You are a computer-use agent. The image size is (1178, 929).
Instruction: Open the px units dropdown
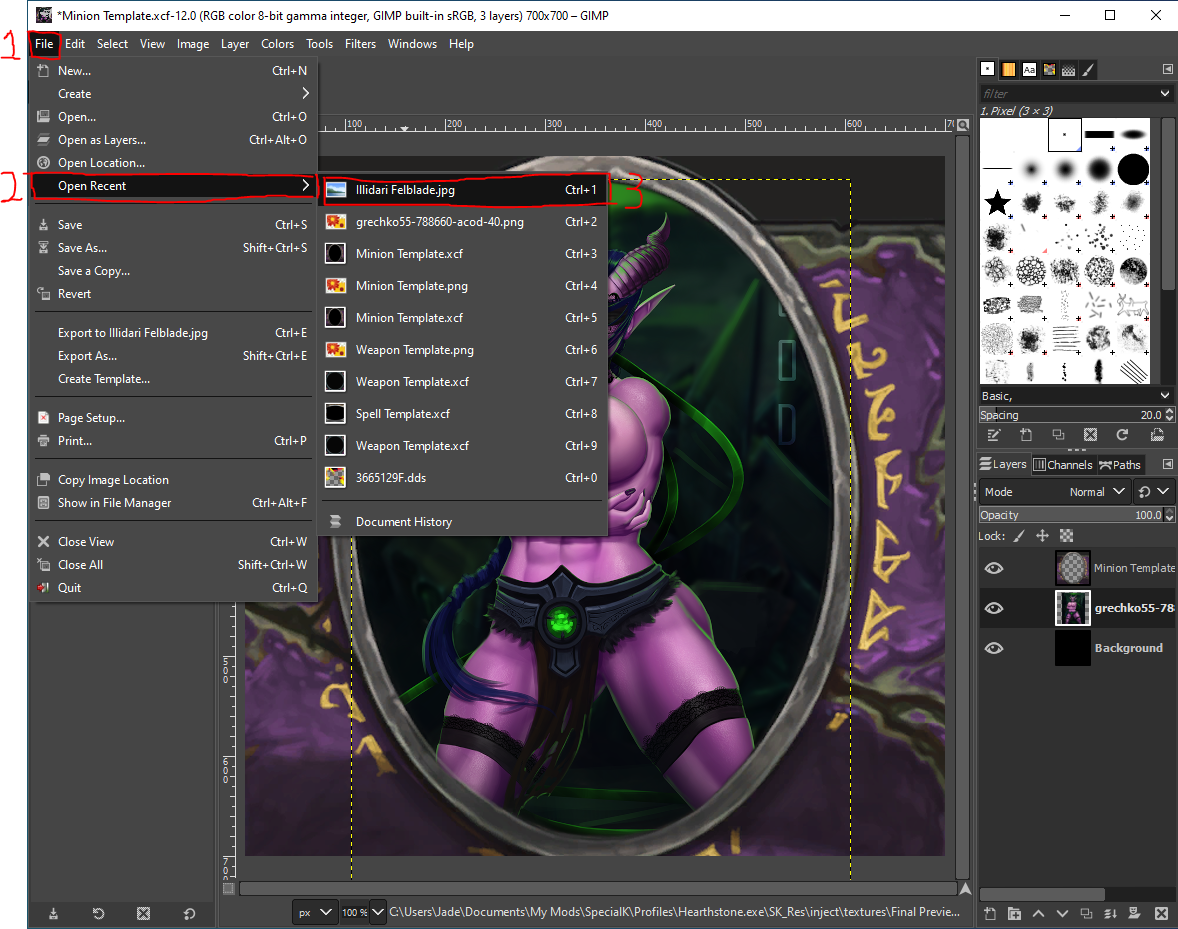[x=314, y=912]
